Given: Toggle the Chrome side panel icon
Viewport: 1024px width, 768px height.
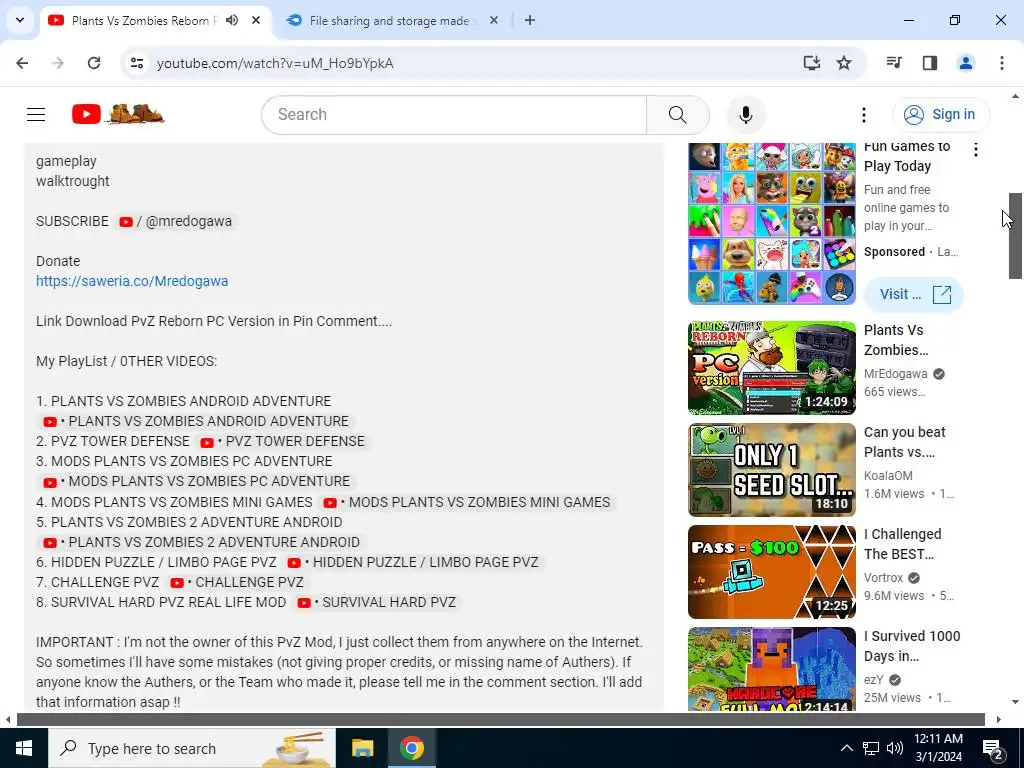Looking at the screenshot, I should (x=929, y=63).
